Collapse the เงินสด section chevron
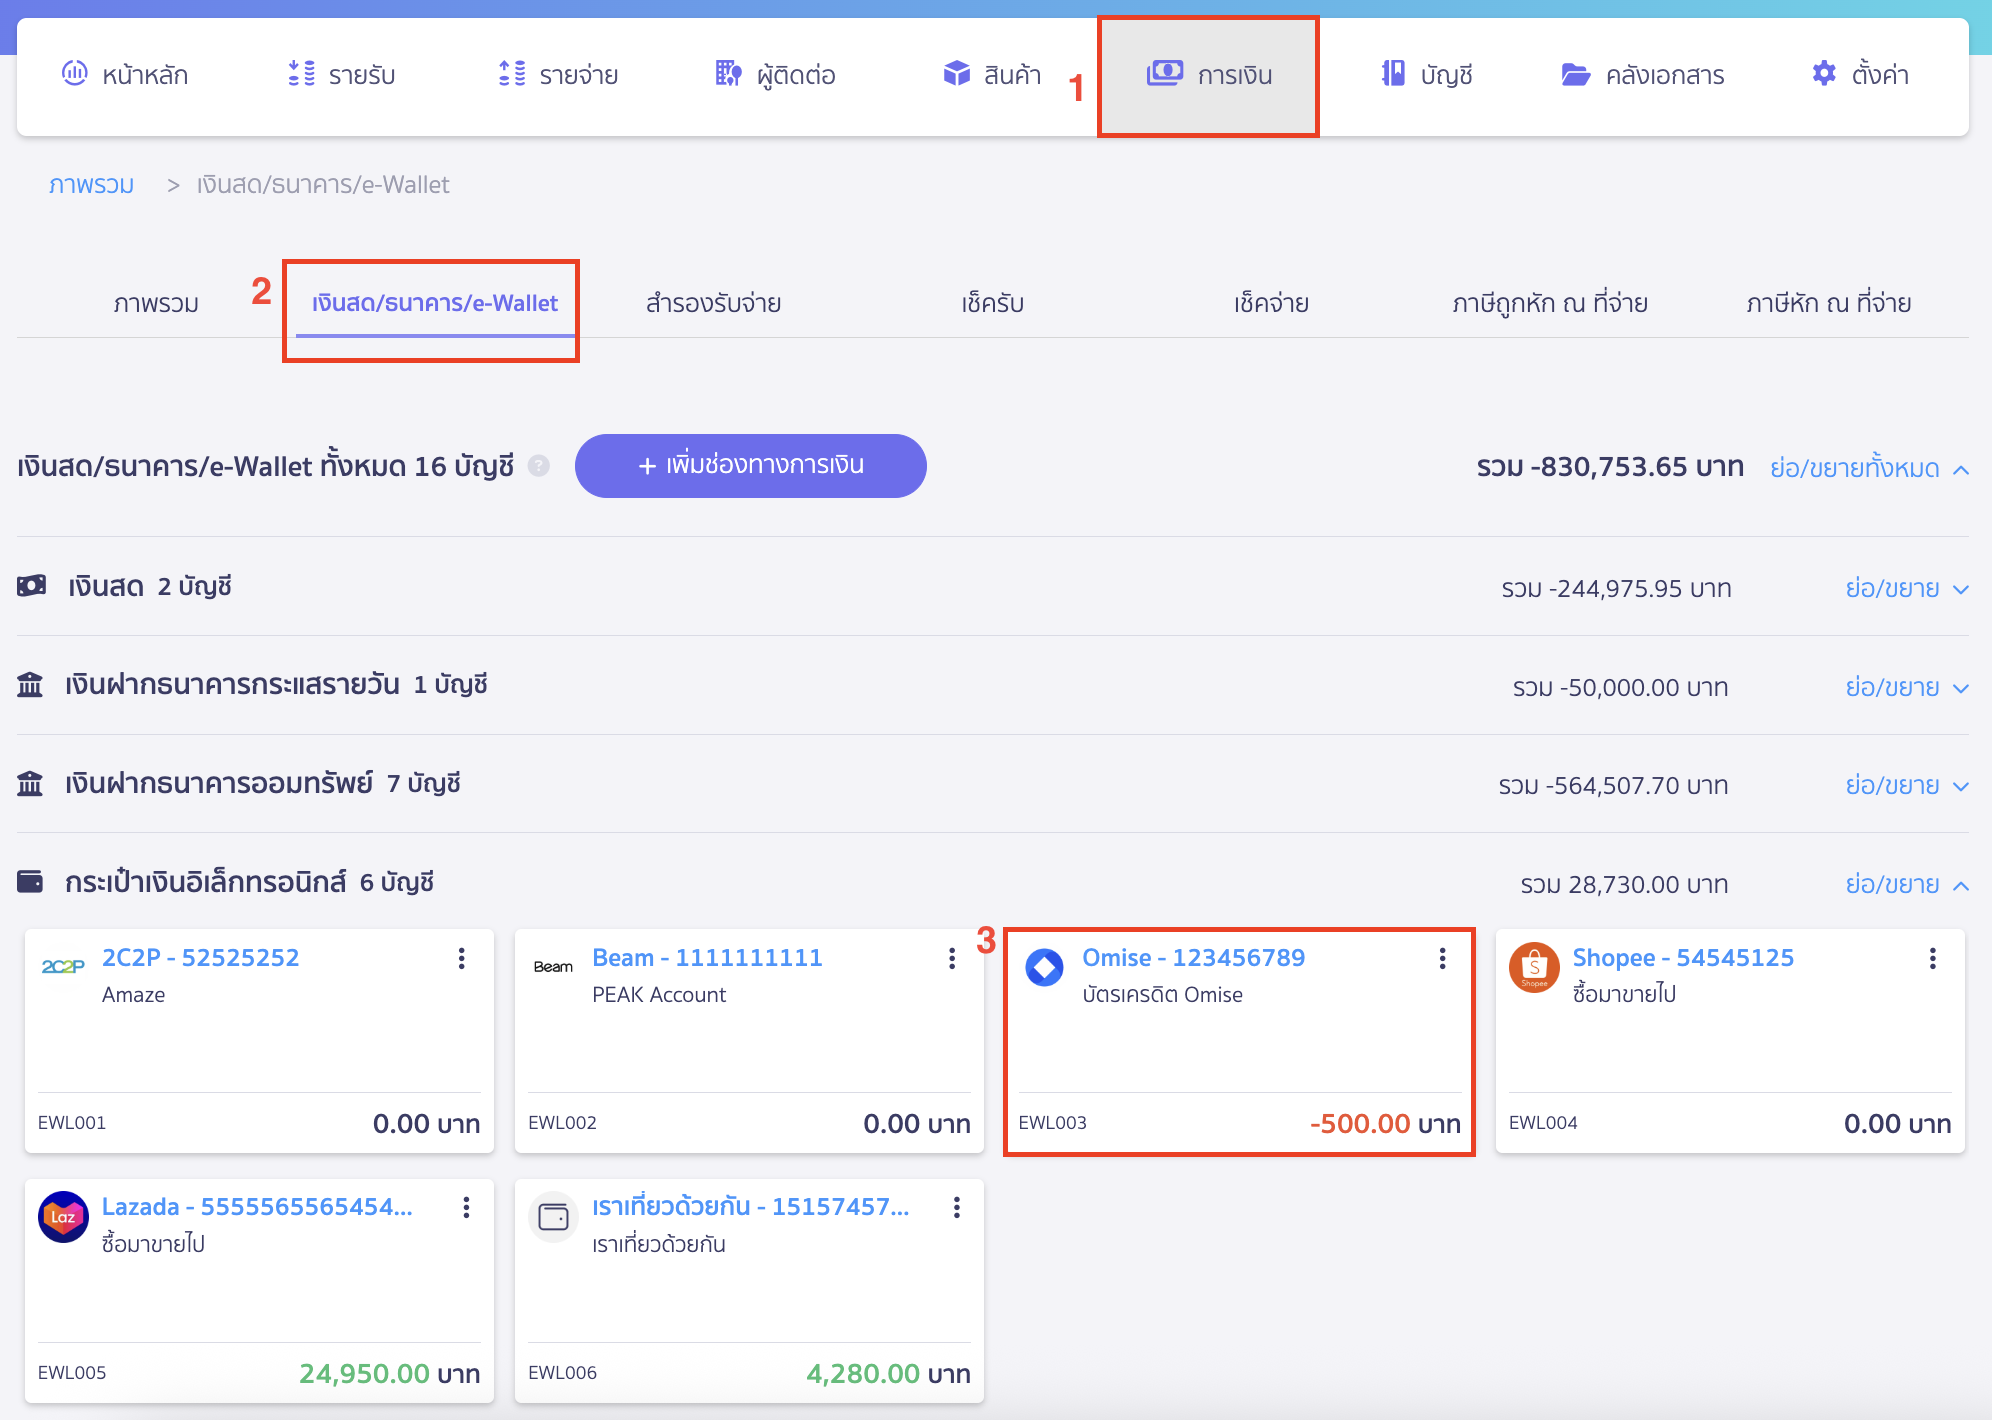This screenshot has width=1992, height=1420. pos(1958,588)
